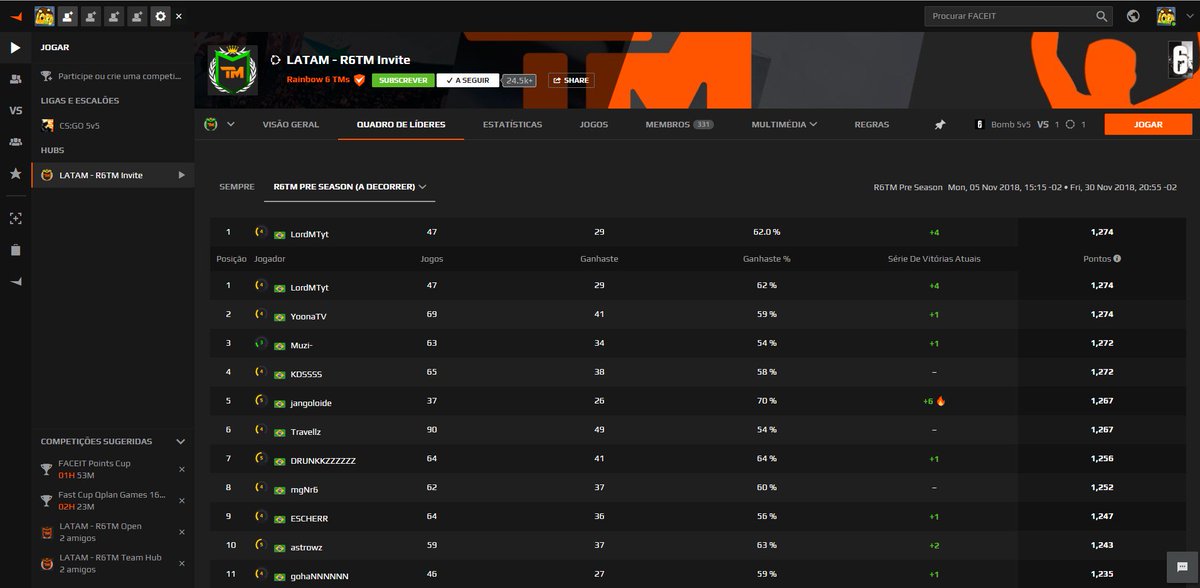Open the Multimédia dropdown tab
This screenshot has height=588, width=1200.
(784, 125)
